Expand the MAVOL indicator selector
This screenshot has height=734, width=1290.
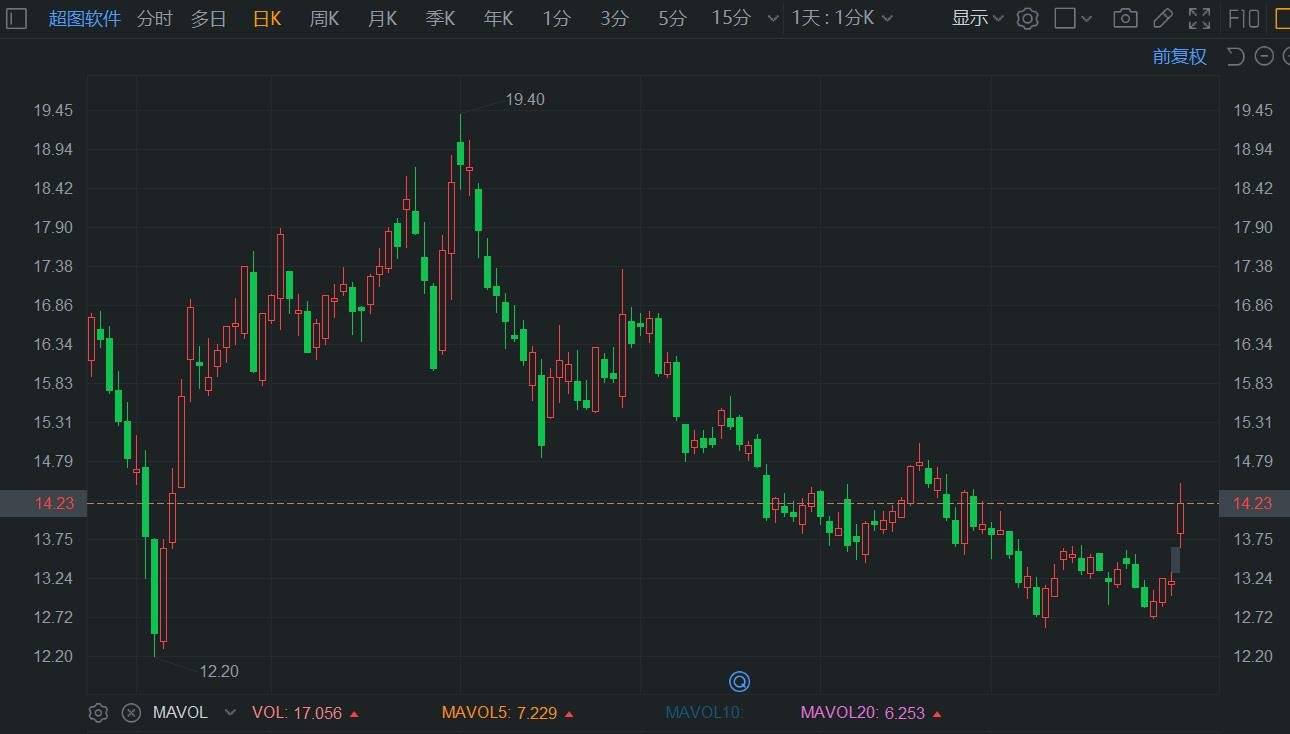(231, 713)
